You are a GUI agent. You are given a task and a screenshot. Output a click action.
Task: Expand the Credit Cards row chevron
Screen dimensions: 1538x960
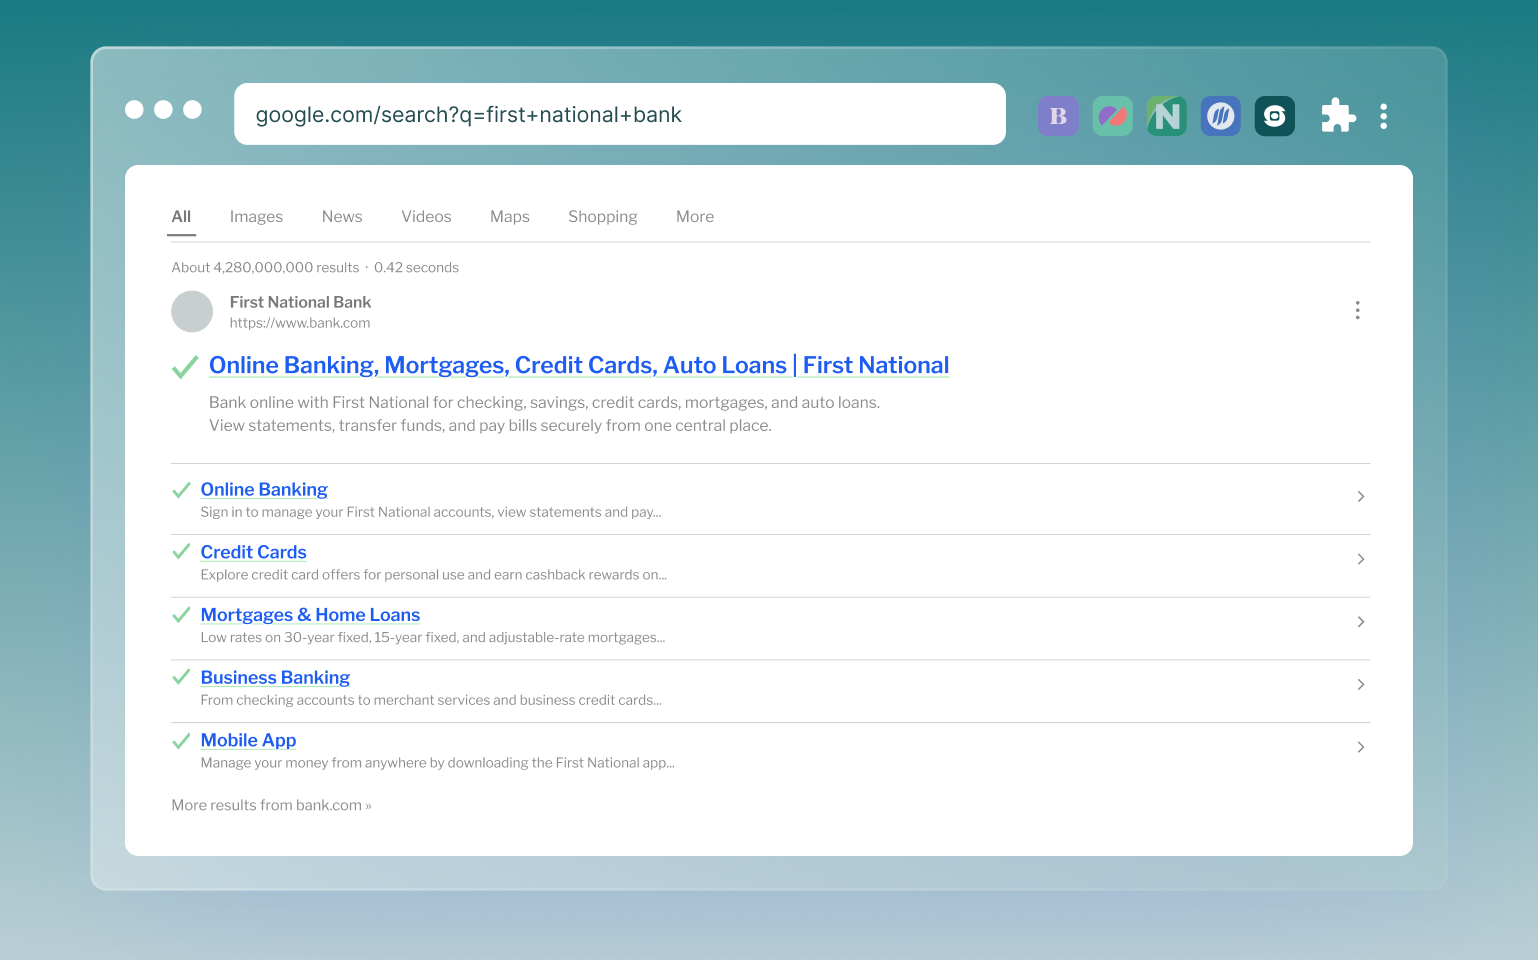(1361, 559)
